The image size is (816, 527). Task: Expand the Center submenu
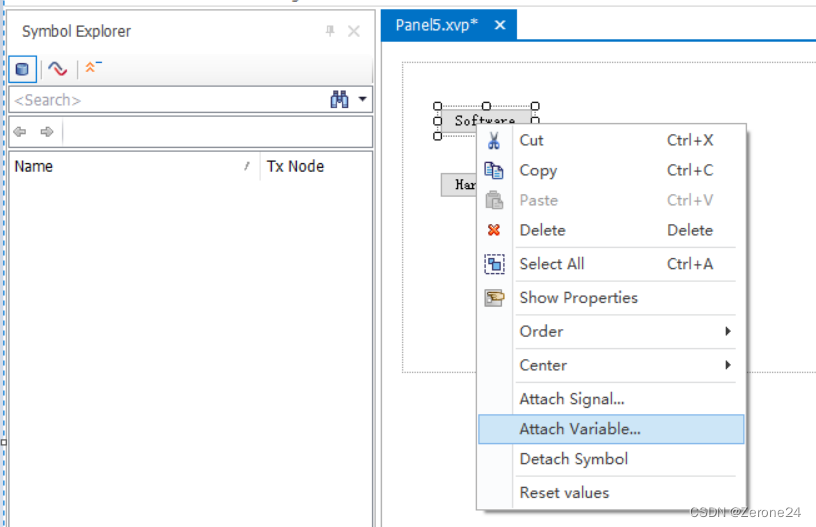tap(611, 366)
